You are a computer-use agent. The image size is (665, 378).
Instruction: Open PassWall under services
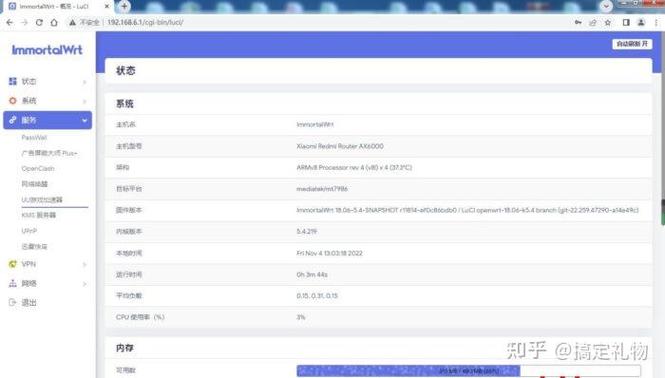34,137
